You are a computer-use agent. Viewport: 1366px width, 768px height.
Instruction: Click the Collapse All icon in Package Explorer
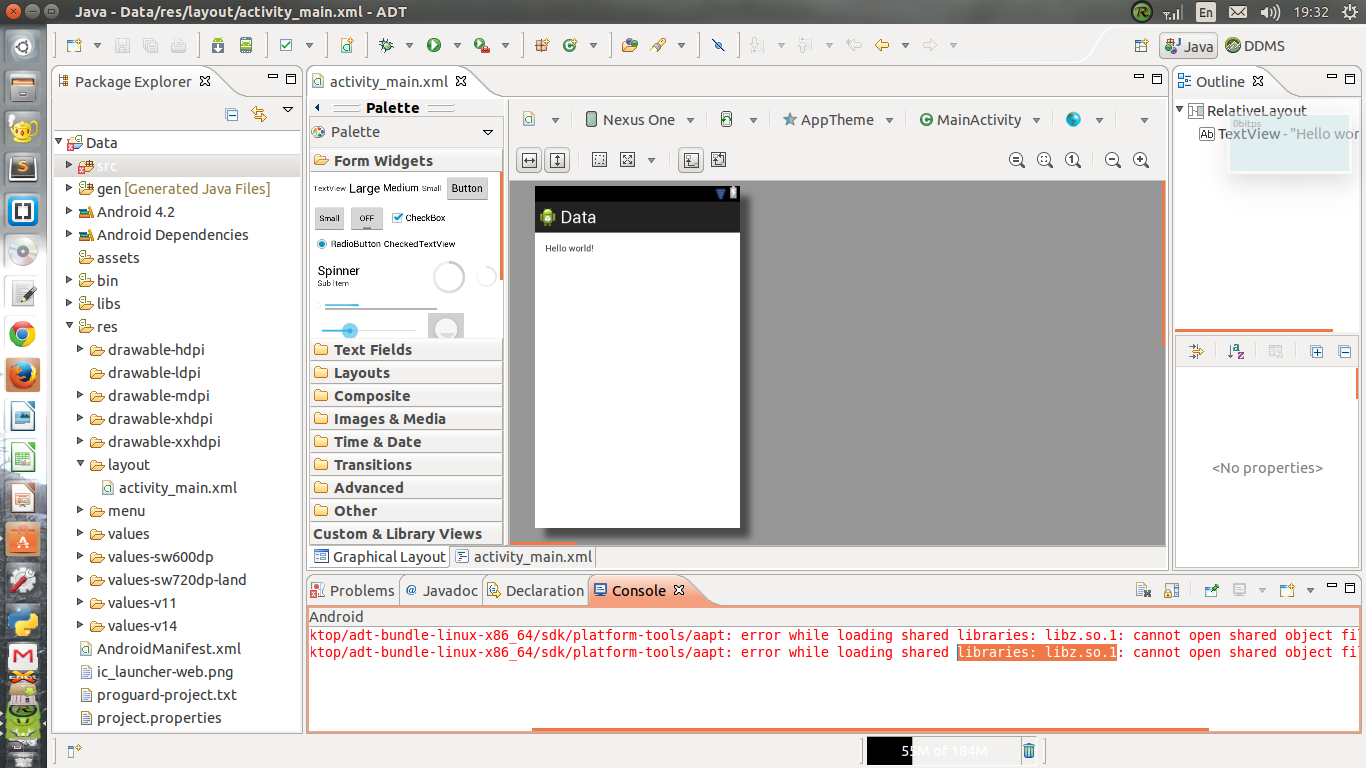(232, 113)
